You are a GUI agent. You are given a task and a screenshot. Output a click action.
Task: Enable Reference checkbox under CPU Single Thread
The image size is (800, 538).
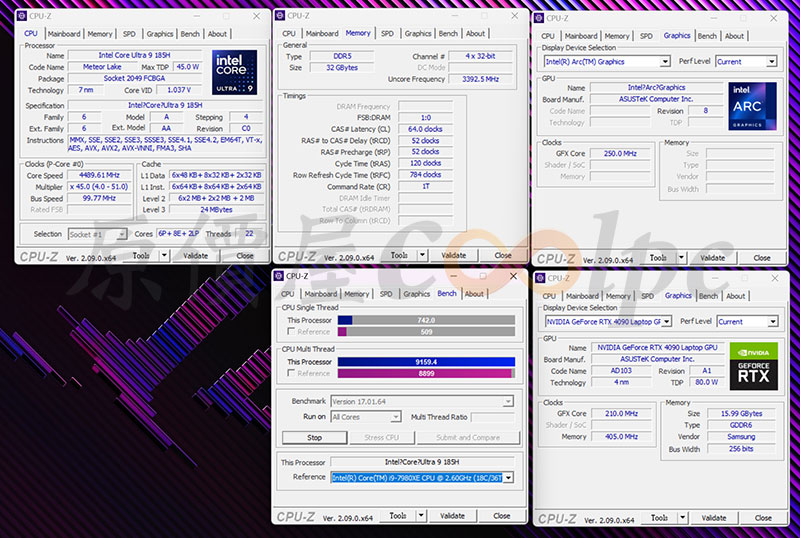(291, 332)
